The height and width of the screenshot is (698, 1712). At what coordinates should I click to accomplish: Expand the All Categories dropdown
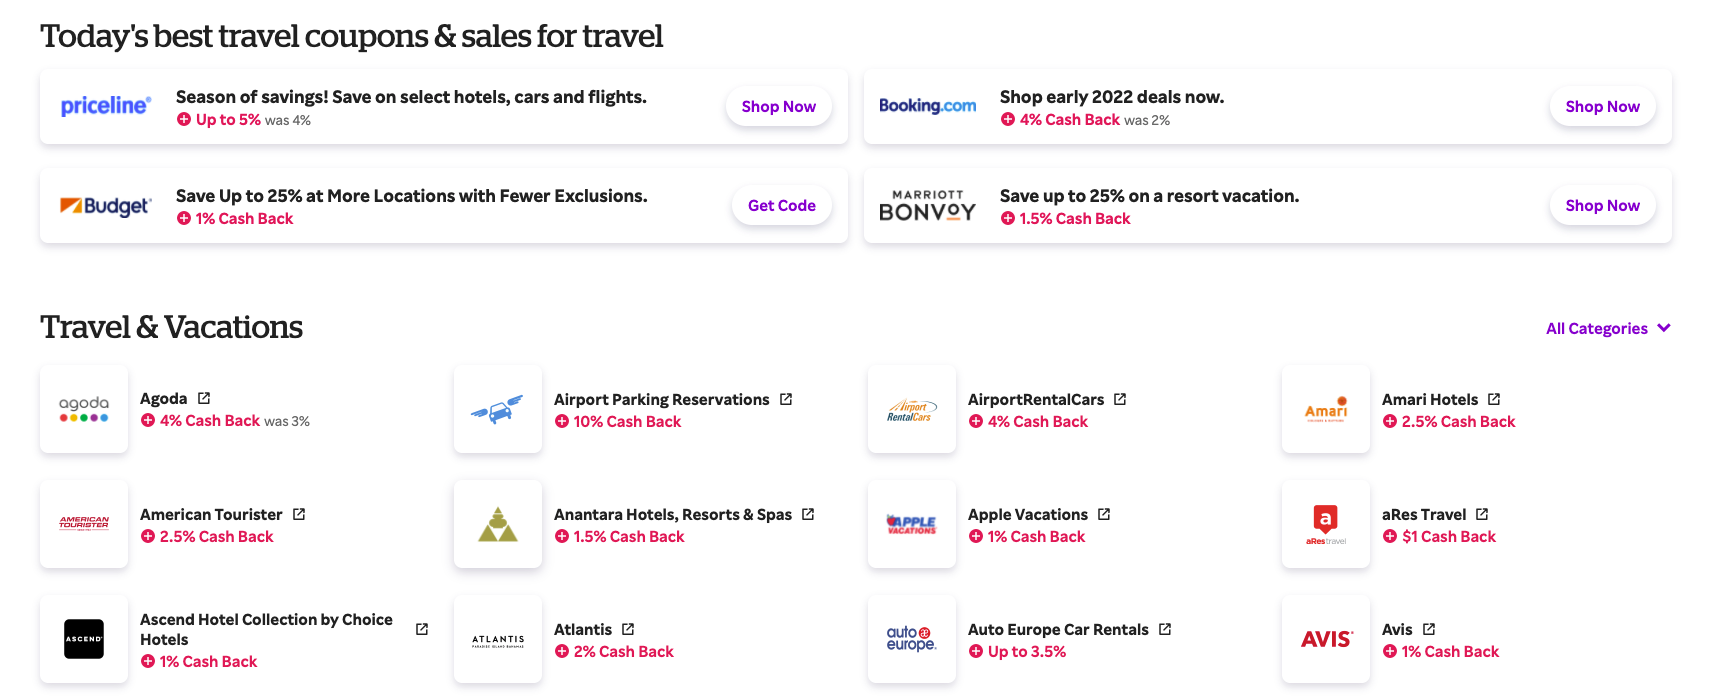[x=1608, y=328]
